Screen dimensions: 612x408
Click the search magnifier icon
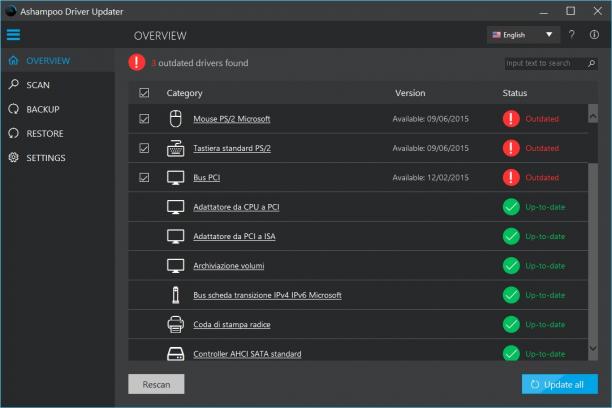tap(592, 63)
